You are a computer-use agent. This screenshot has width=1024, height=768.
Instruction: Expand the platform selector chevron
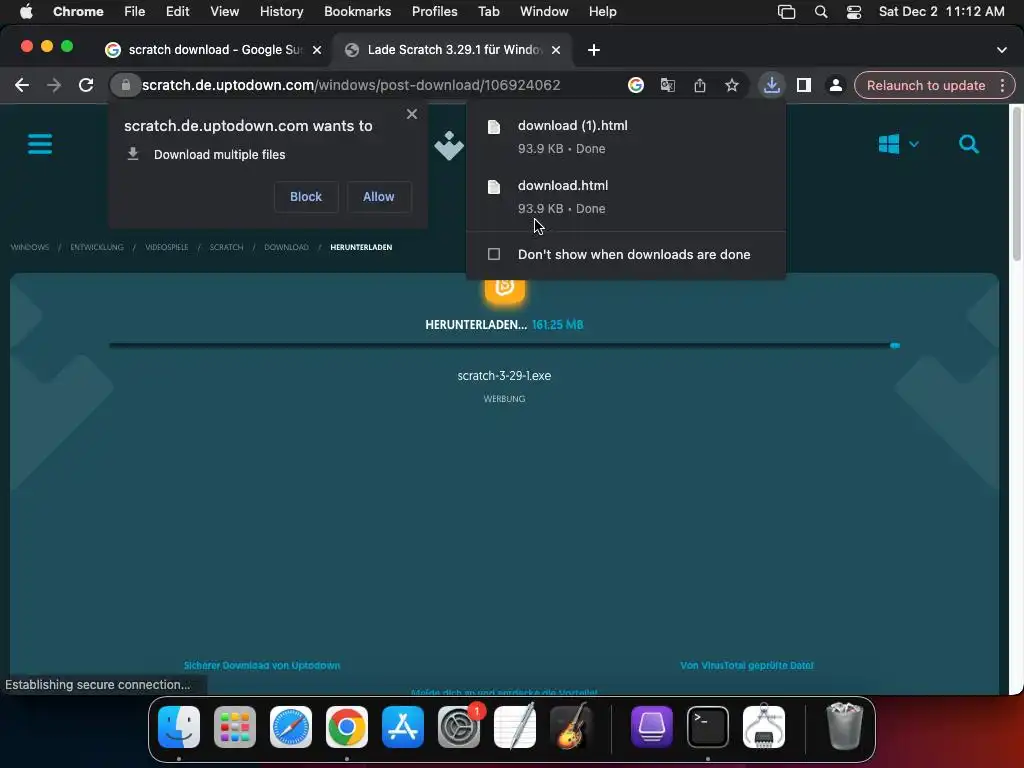tap(914, 144)
